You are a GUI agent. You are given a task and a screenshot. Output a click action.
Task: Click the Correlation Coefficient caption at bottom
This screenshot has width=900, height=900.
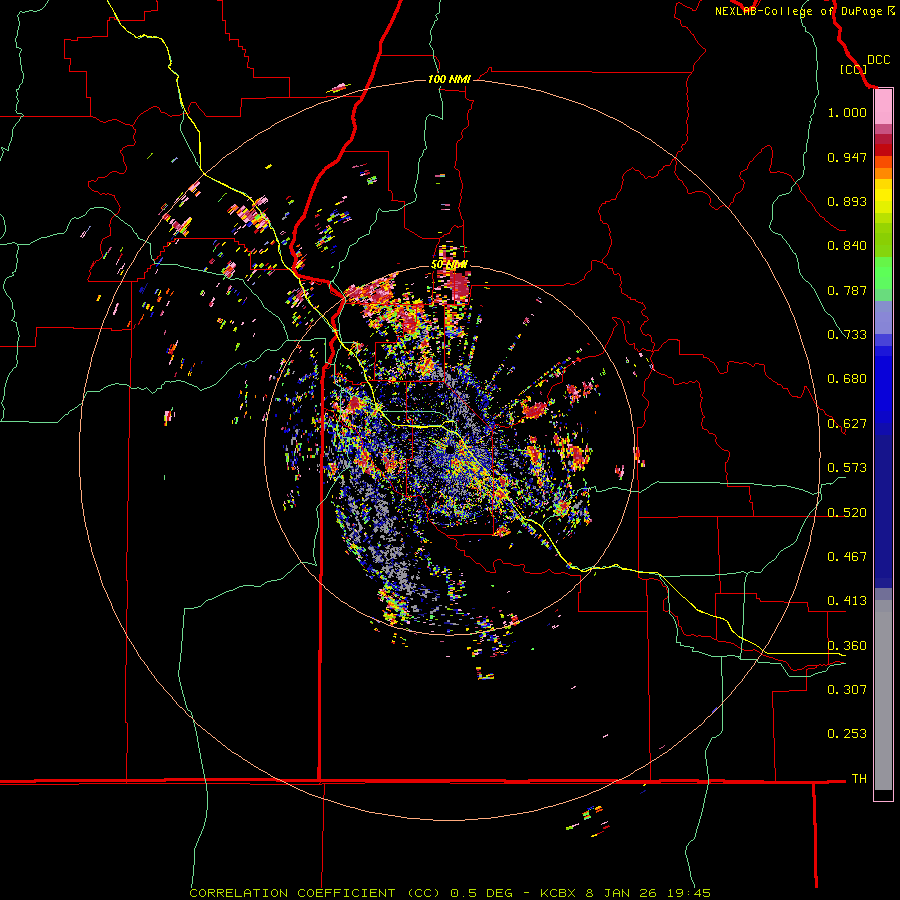pyautogui.click(x=450, y=893)
